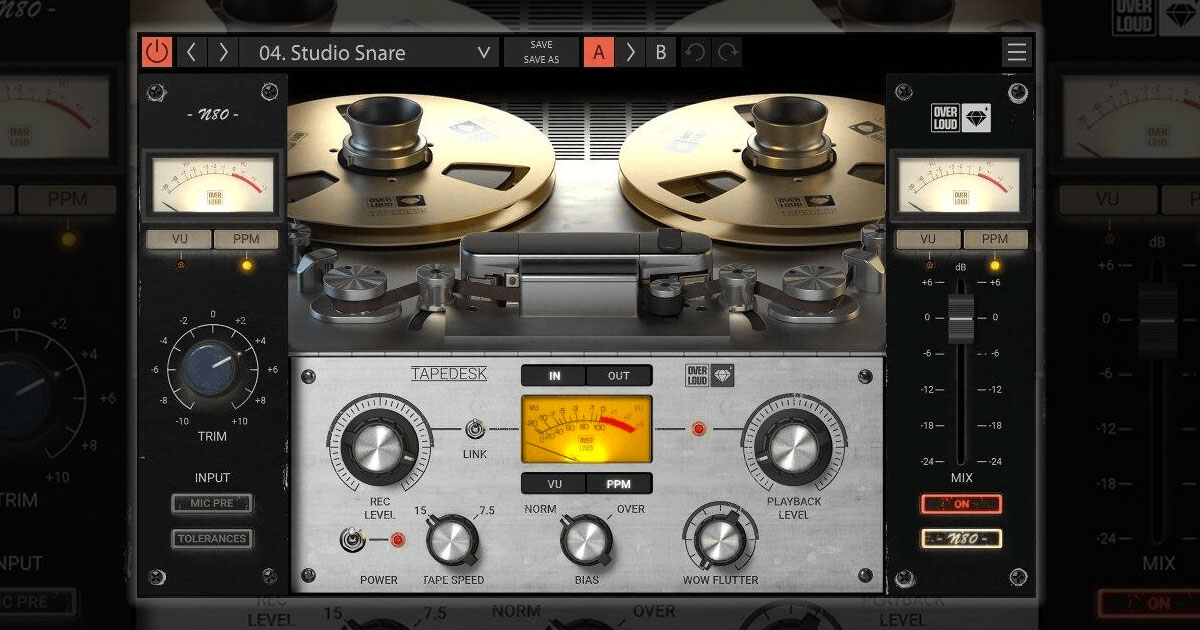Click the WOW FLUTTER knob

click(720, 540)
